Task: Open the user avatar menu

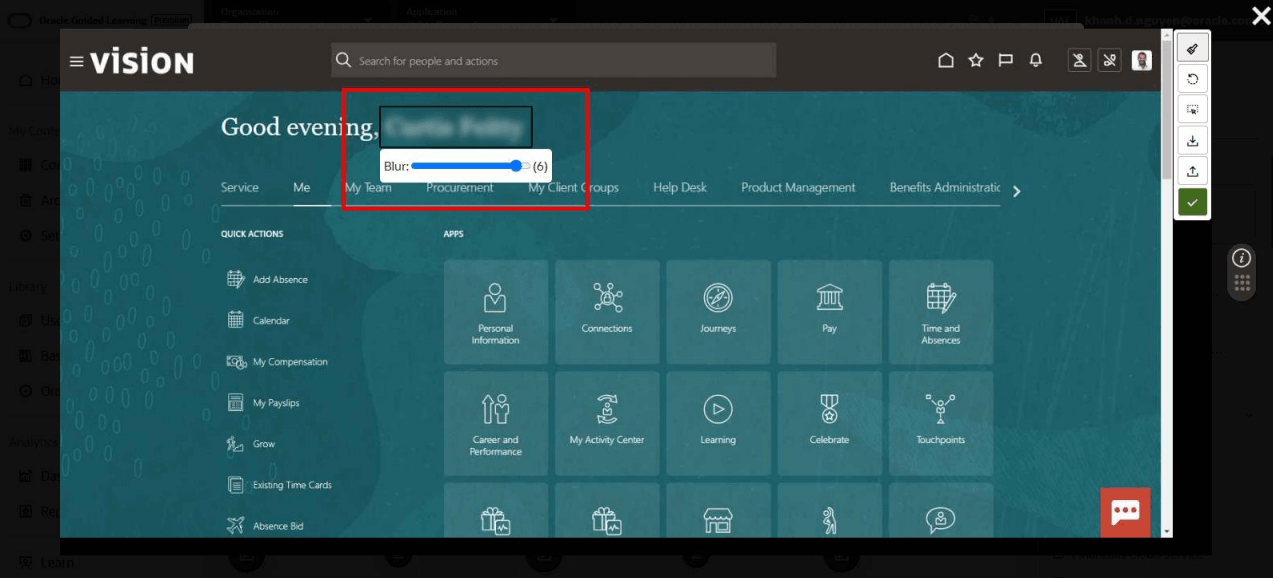Action: (x=1142, y=61)
